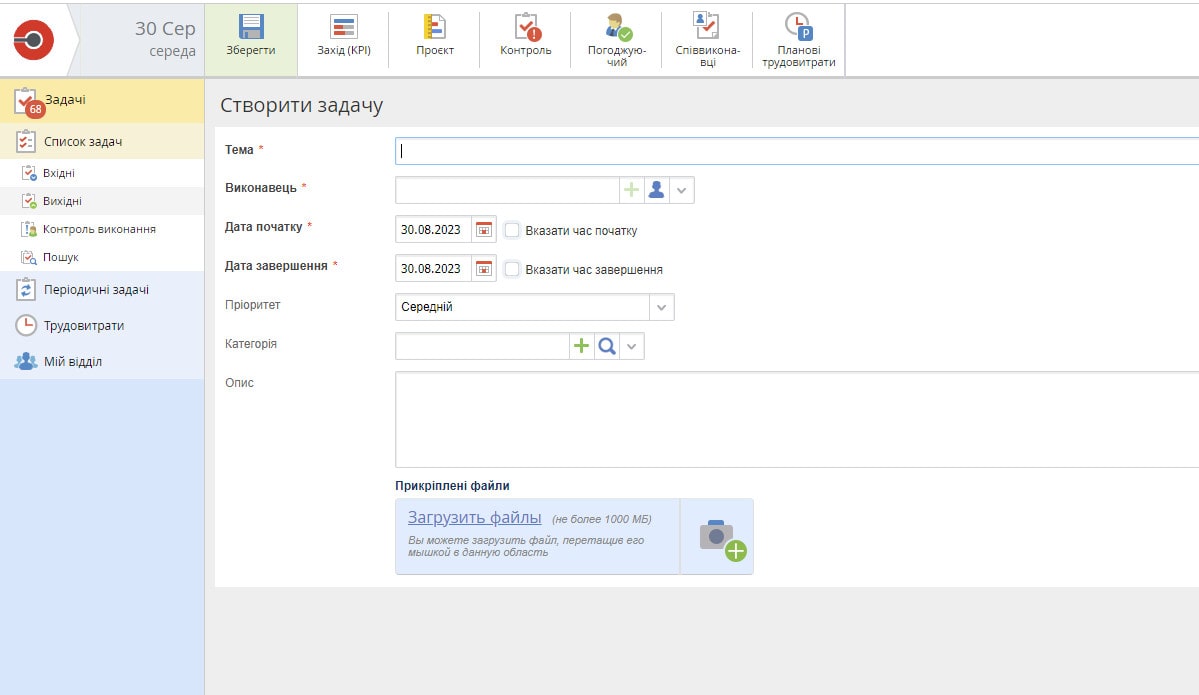Select the Контроль toolbar icon
Image resolution: width=1199 pixels, height=695 pixels.
pos(525,28)
